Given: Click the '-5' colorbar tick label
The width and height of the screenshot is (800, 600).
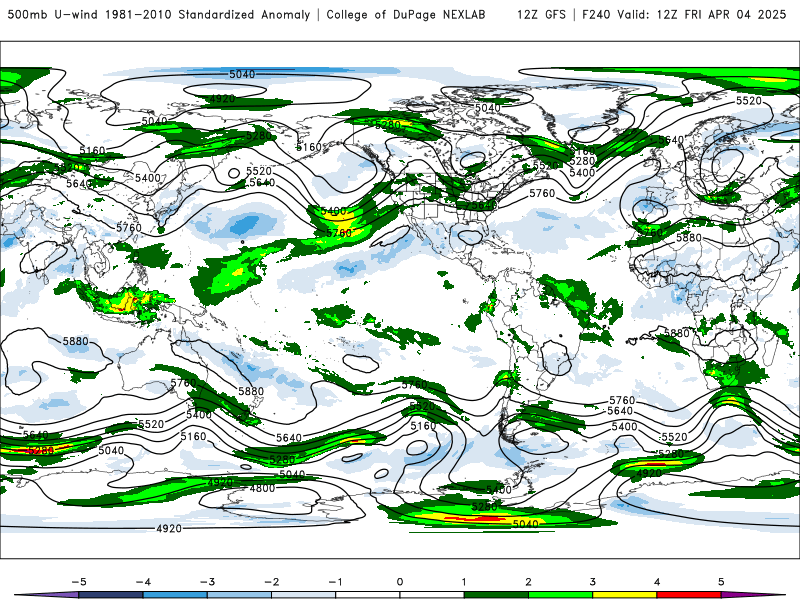Looking at the screenshot, I should pos(79,582).
